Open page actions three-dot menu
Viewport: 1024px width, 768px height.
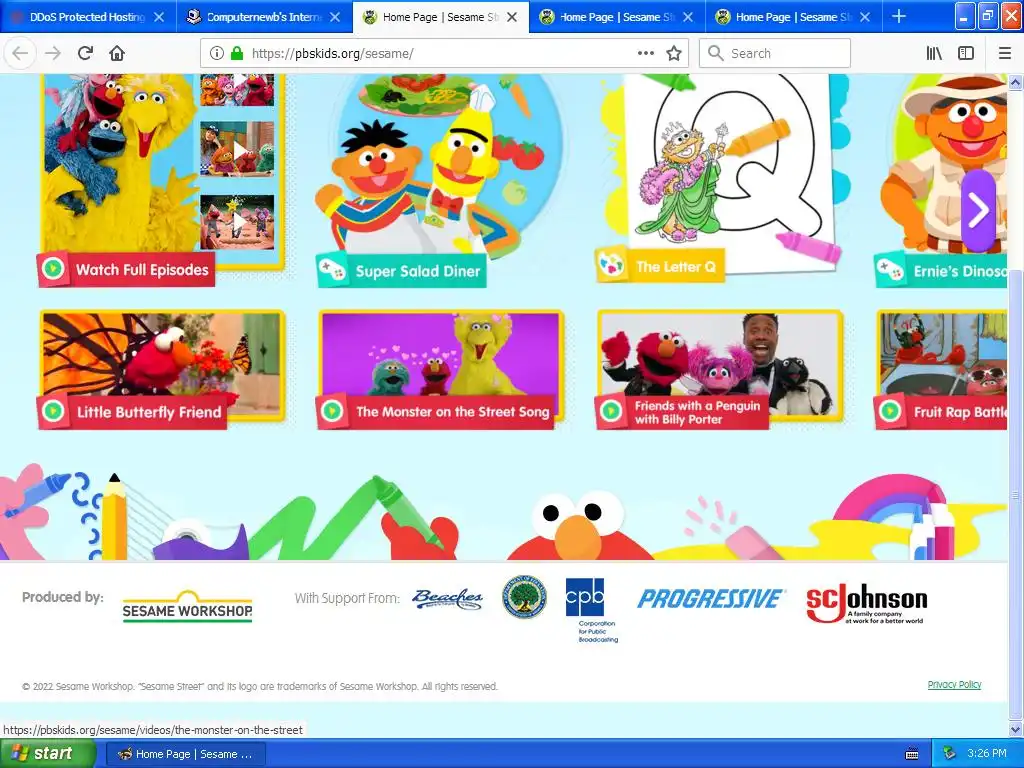645,53
